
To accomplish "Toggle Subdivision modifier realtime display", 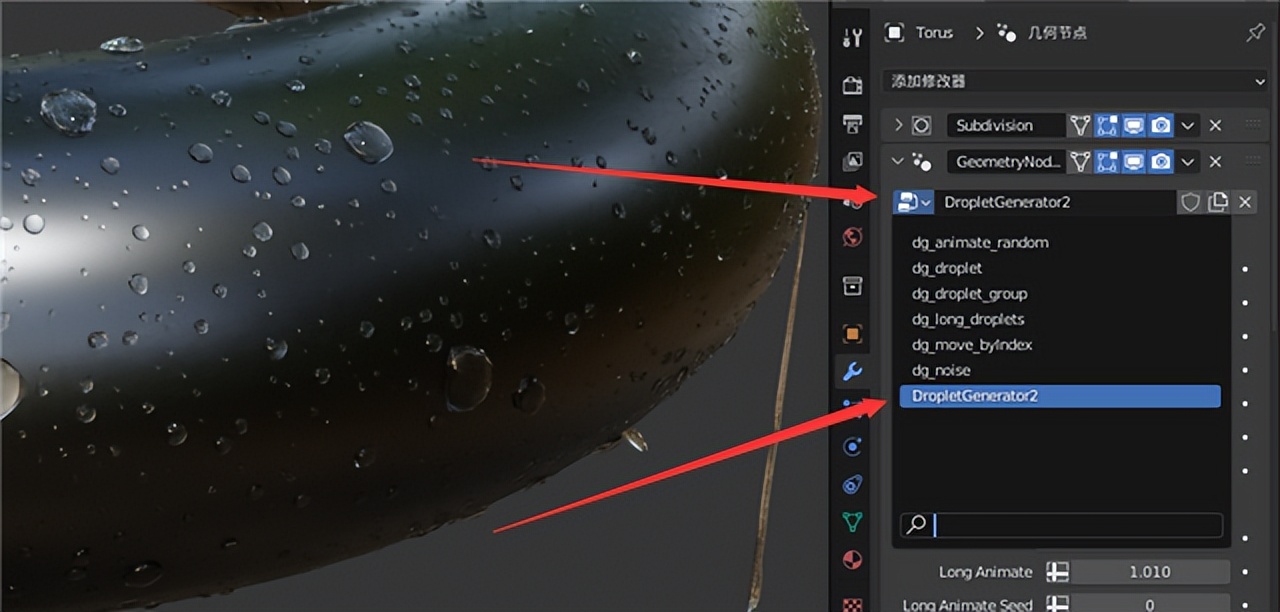I will tap(1133, 125).
